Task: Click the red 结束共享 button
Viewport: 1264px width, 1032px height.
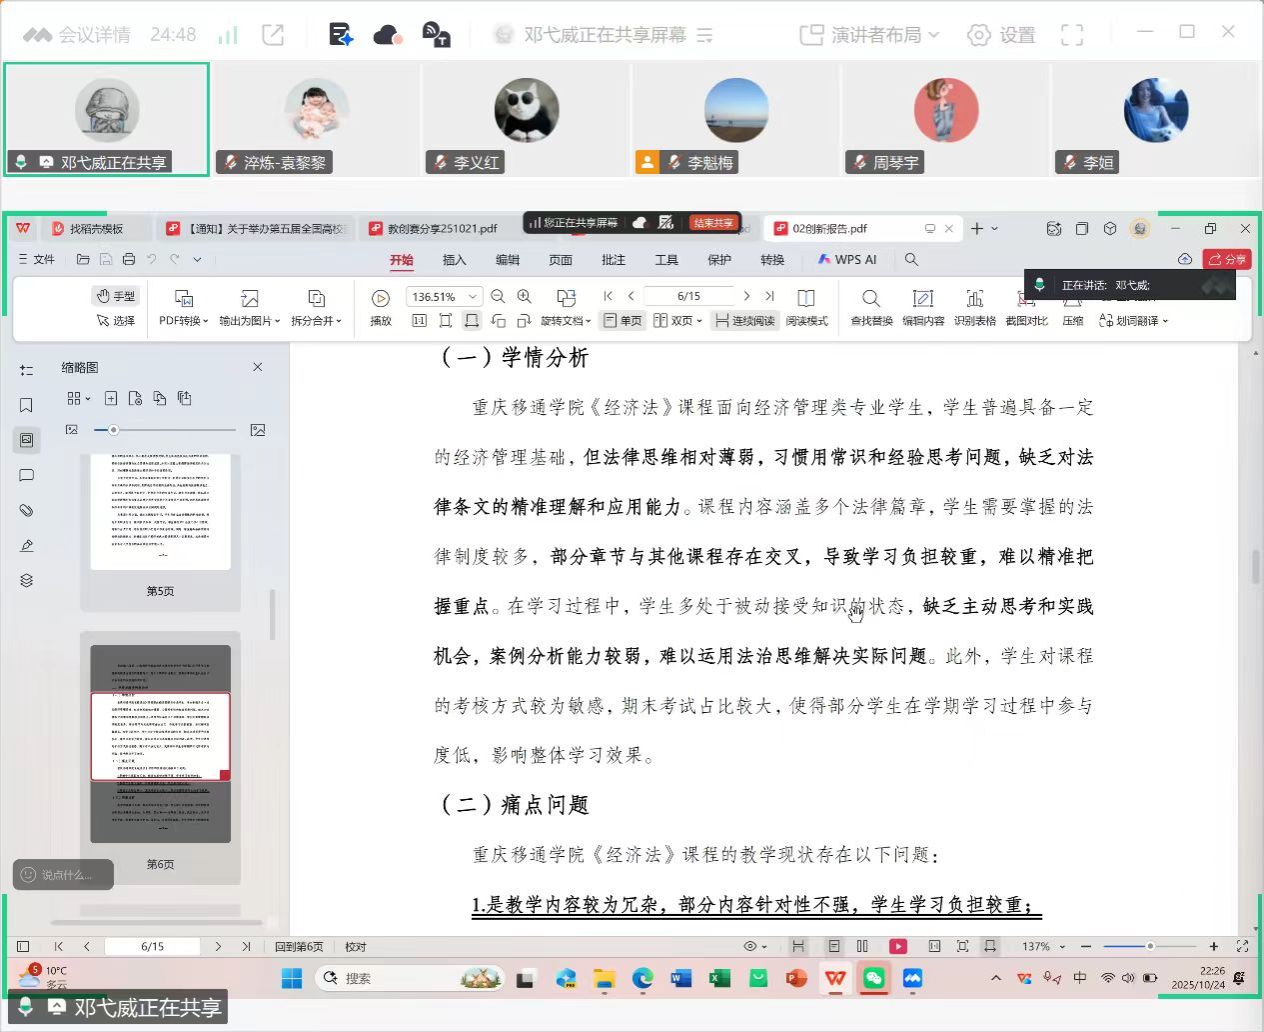Action: [x=713, y=223]
